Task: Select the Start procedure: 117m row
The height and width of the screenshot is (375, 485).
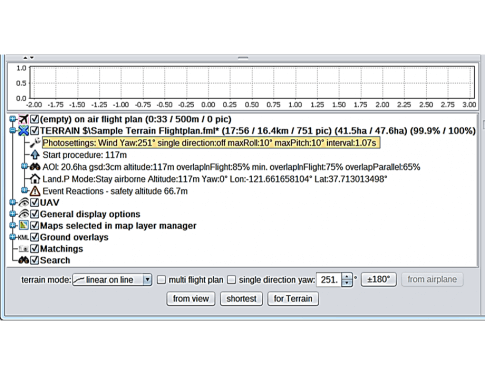Action: point(85,155)
